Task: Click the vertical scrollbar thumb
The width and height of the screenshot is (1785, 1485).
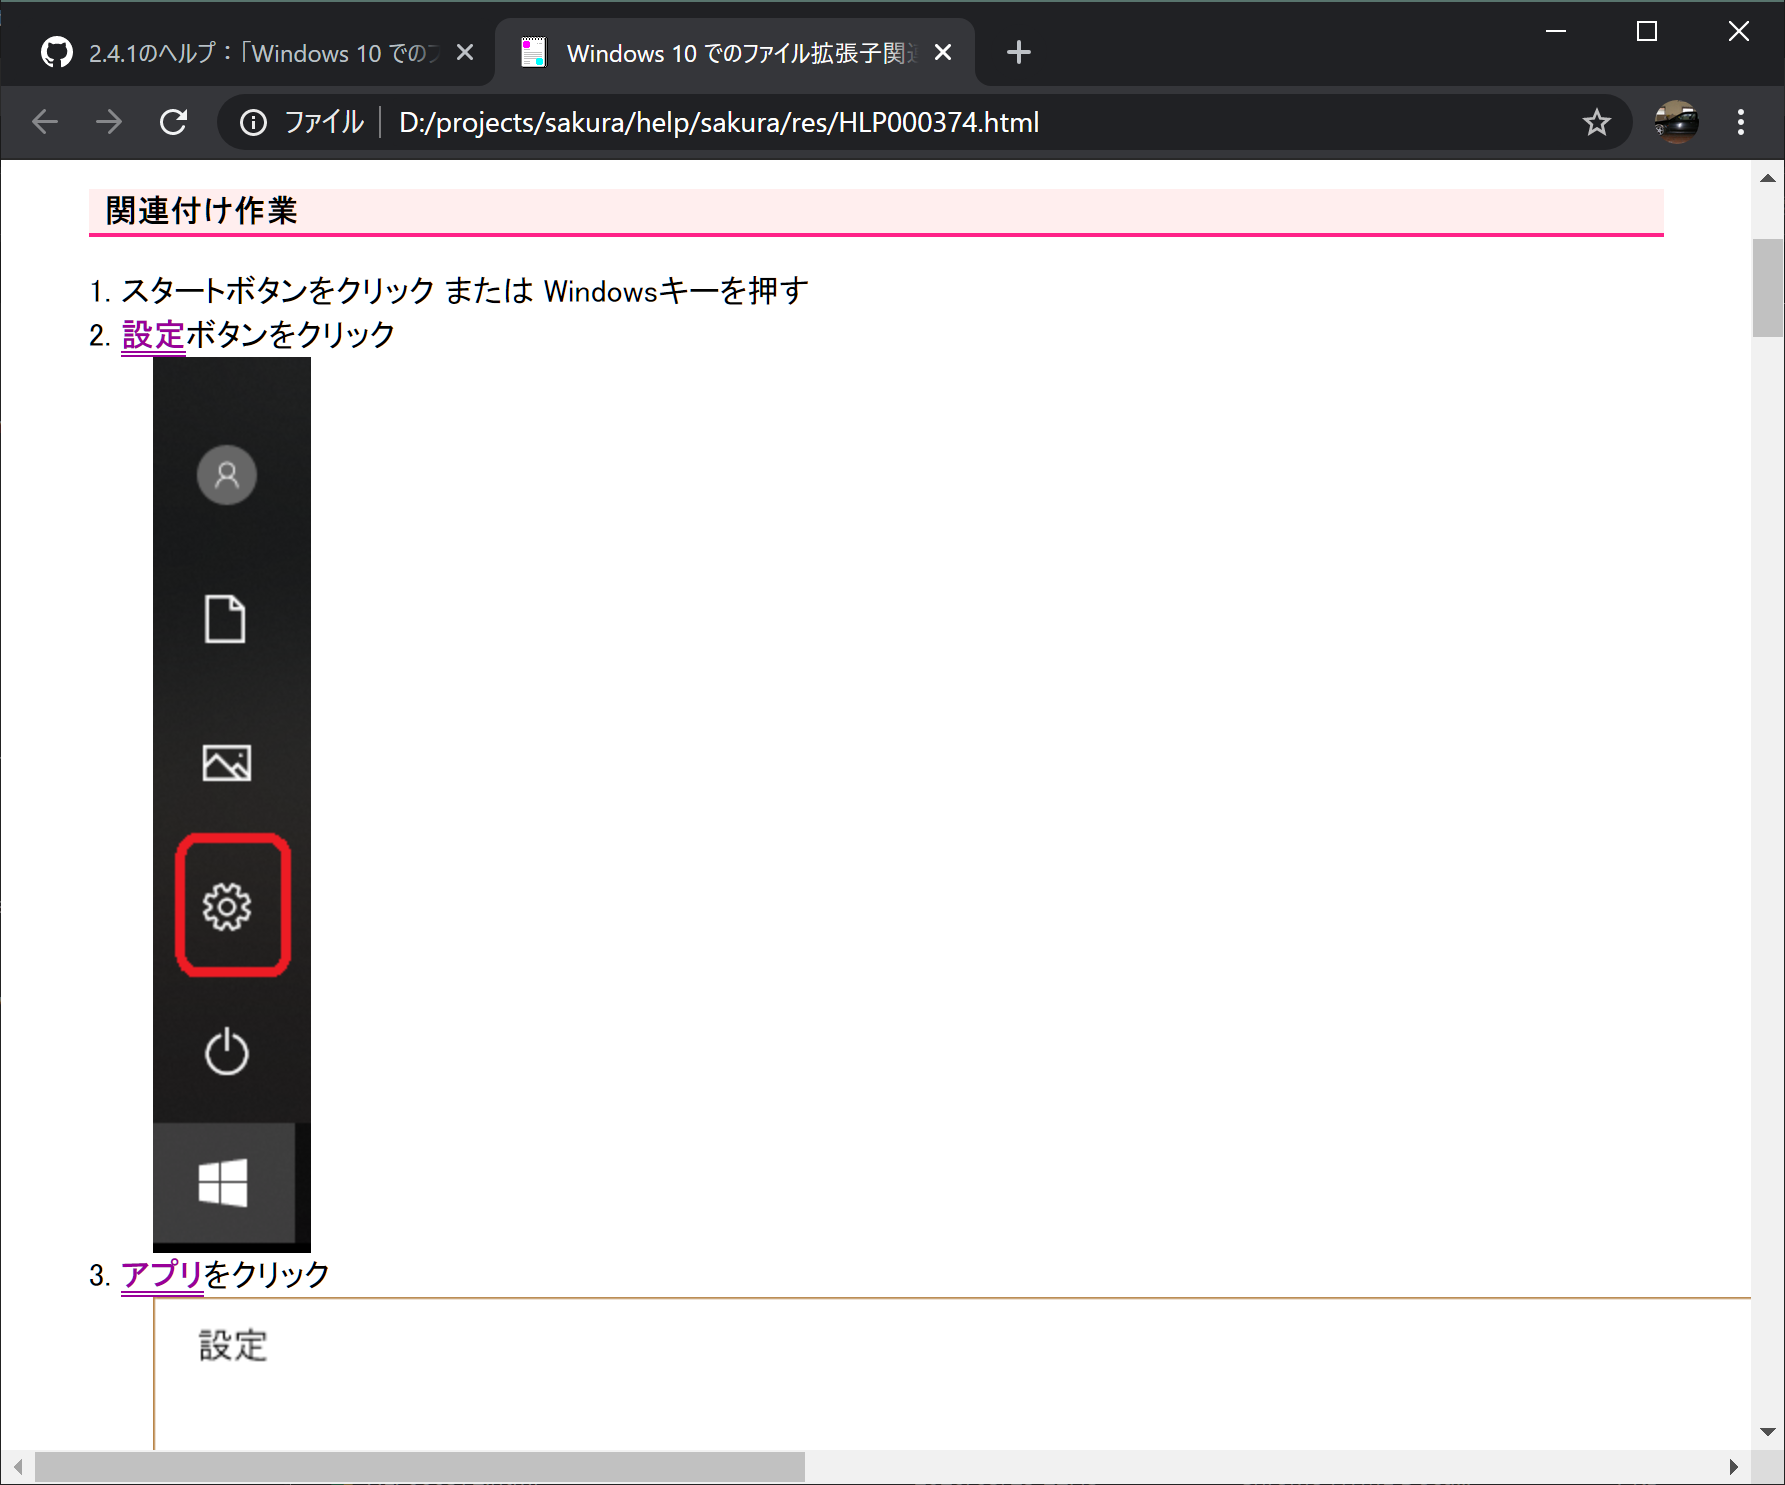Action: pos(1768,288)
